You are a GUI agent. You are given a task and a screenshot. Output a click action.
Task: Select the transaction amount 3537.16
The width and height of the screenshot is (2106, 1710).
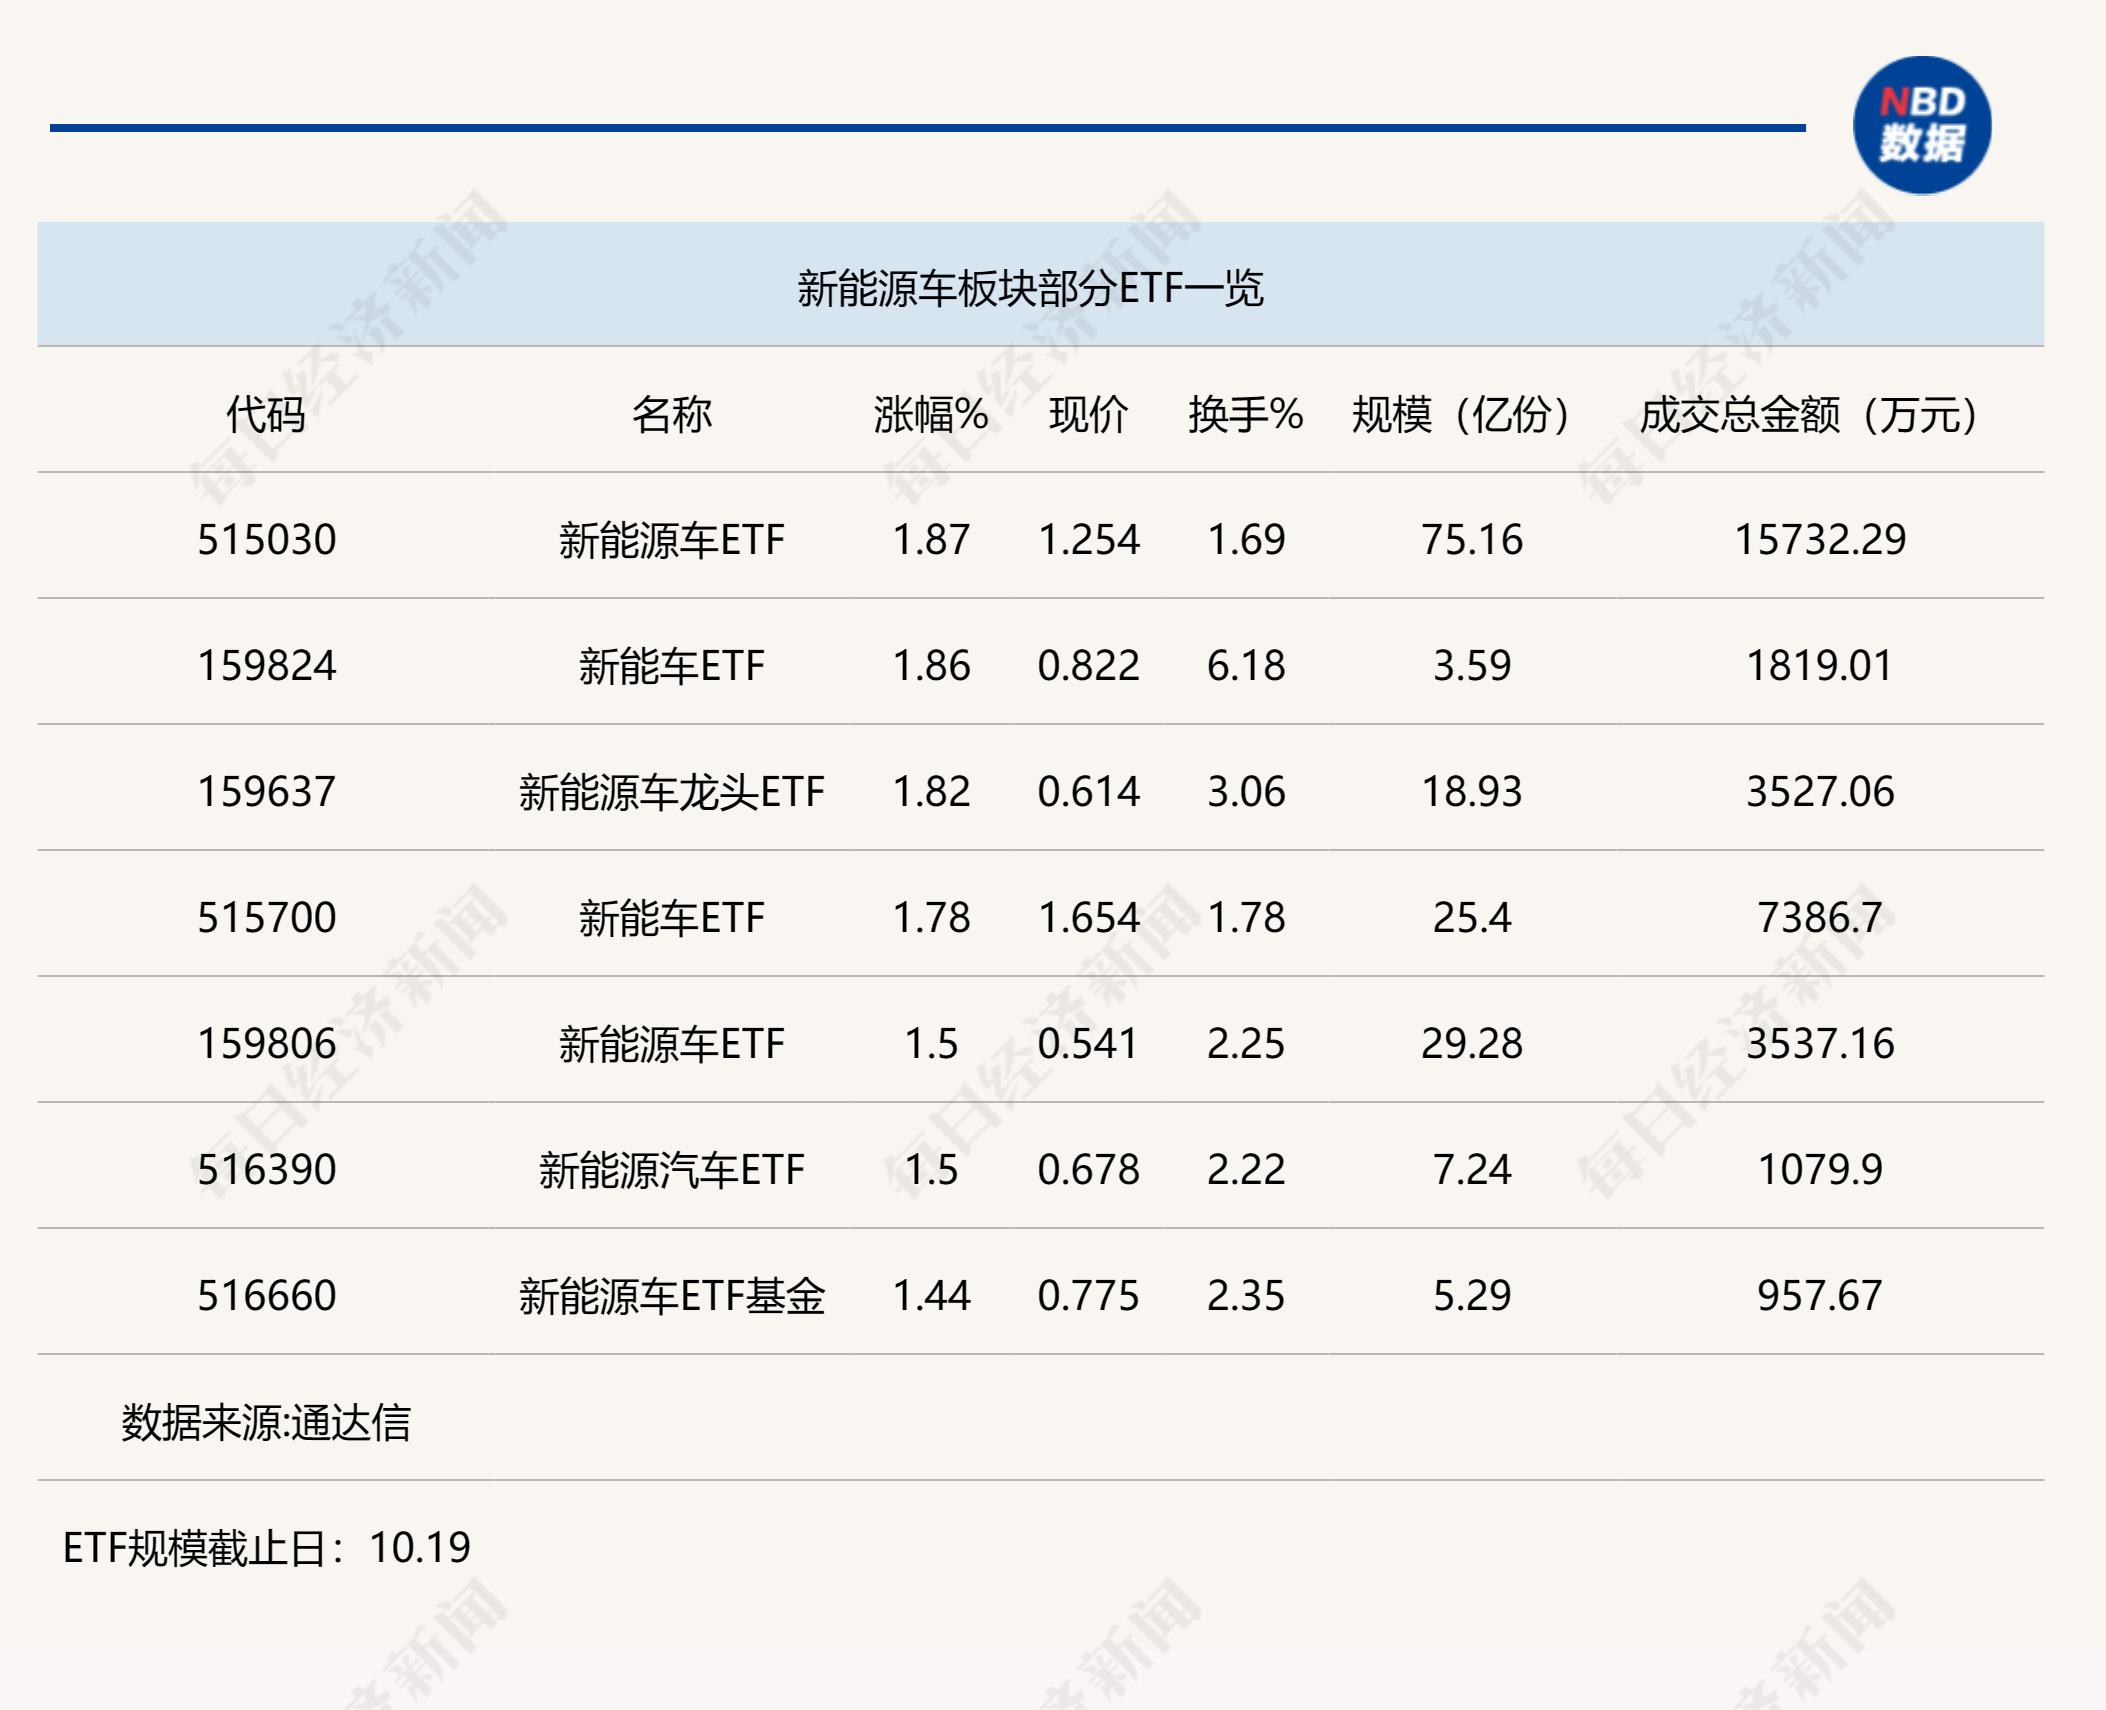pos(1820,1044)
